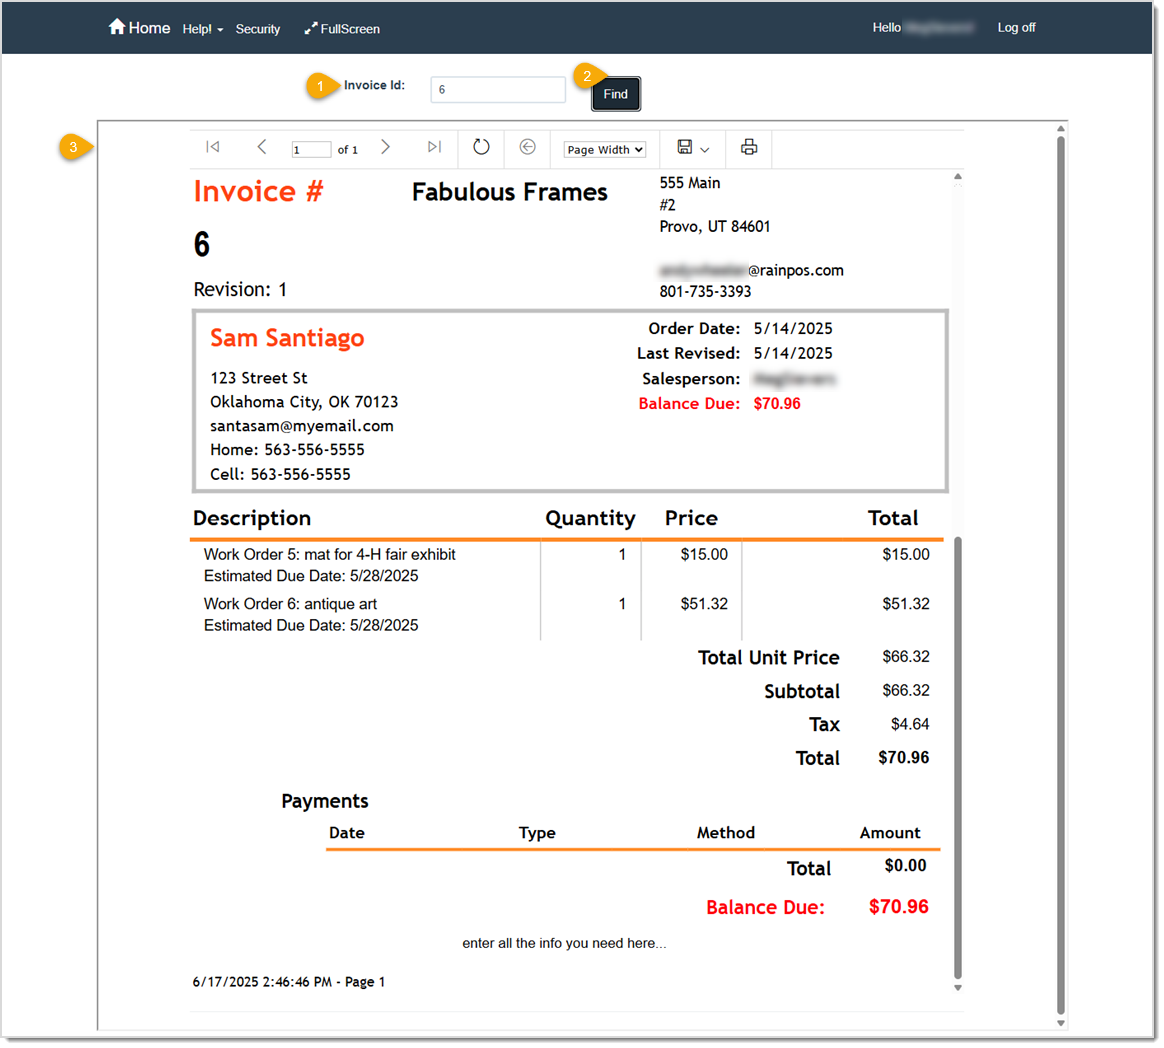
Task: Click inside the Invoice Id input box
Action: pyautogui.click(x=497, y=89)
